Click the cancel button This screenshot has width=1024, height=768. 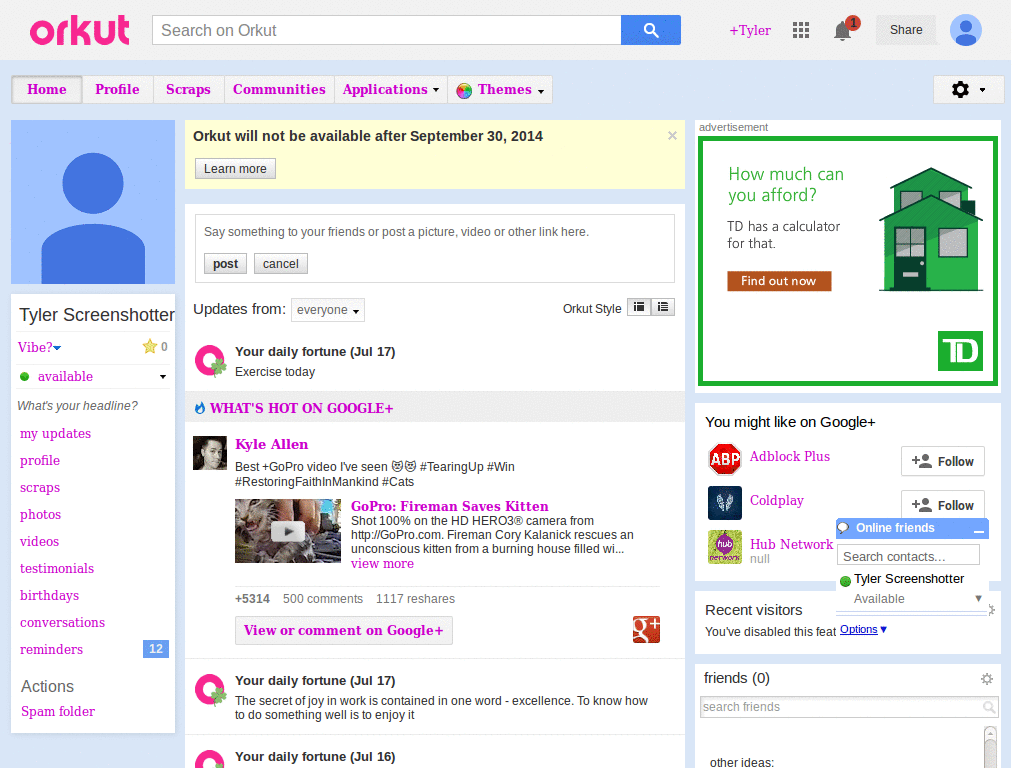click(281, 264)
